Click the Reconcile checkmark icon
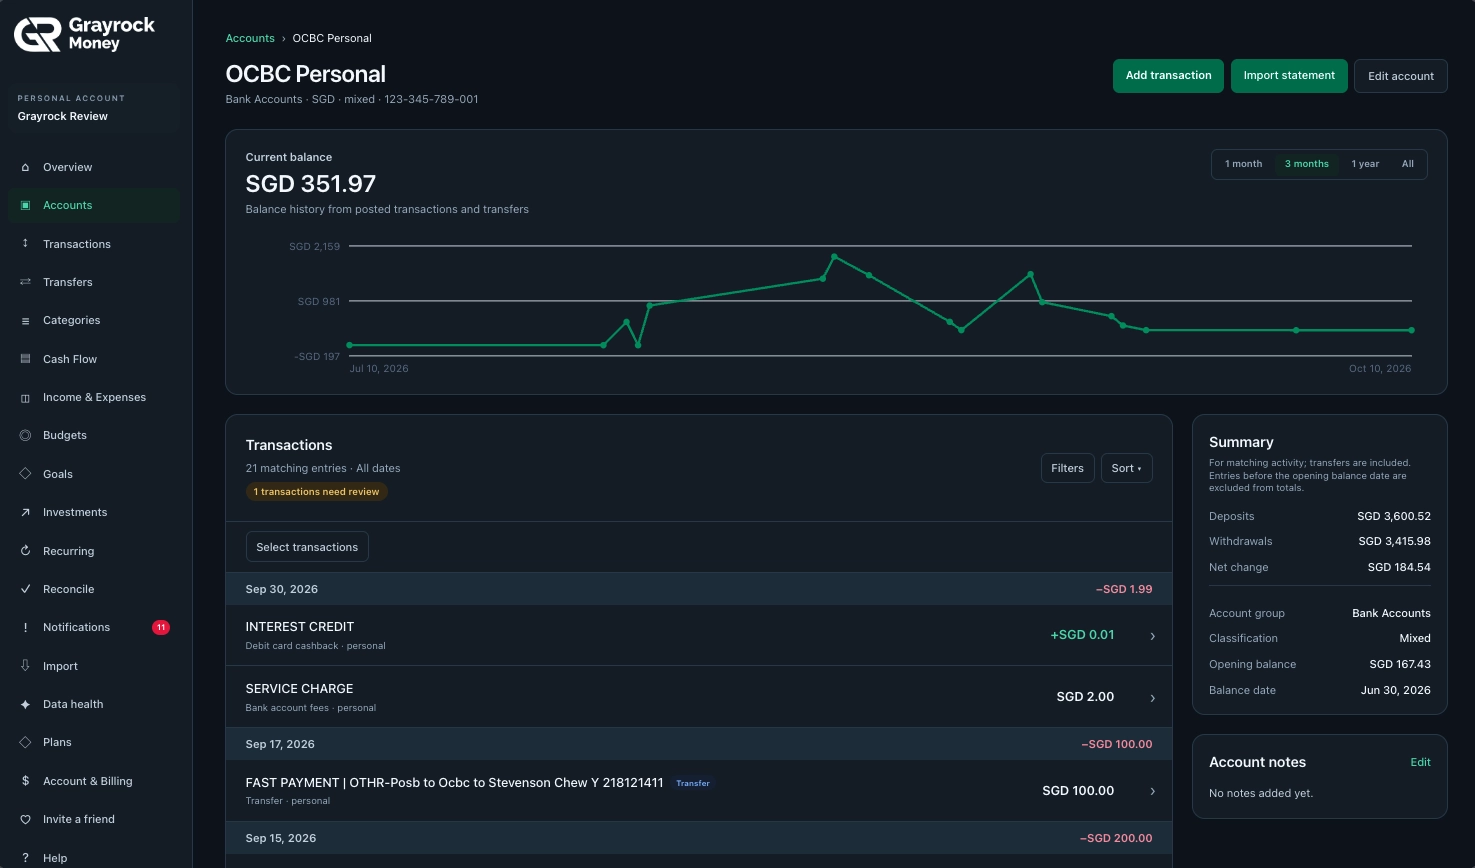 coord(25,589)
